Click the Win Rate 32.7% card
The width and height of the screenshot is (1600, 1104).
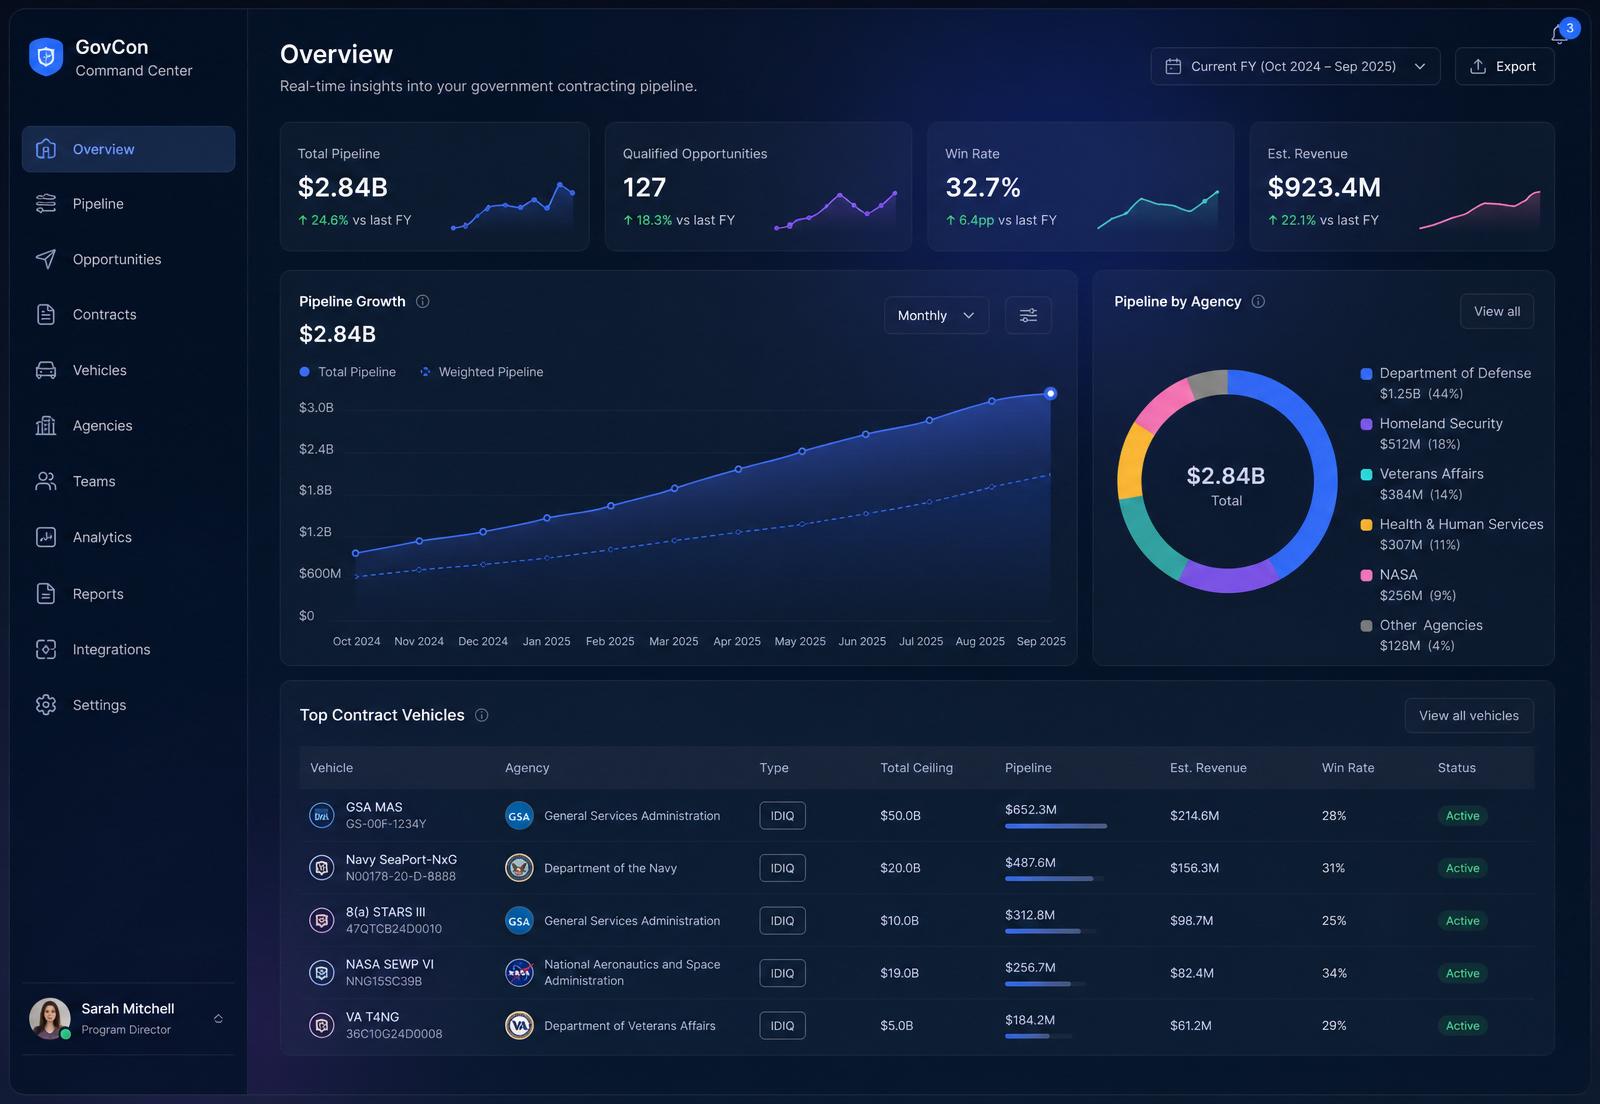(x=1081, y=186)
